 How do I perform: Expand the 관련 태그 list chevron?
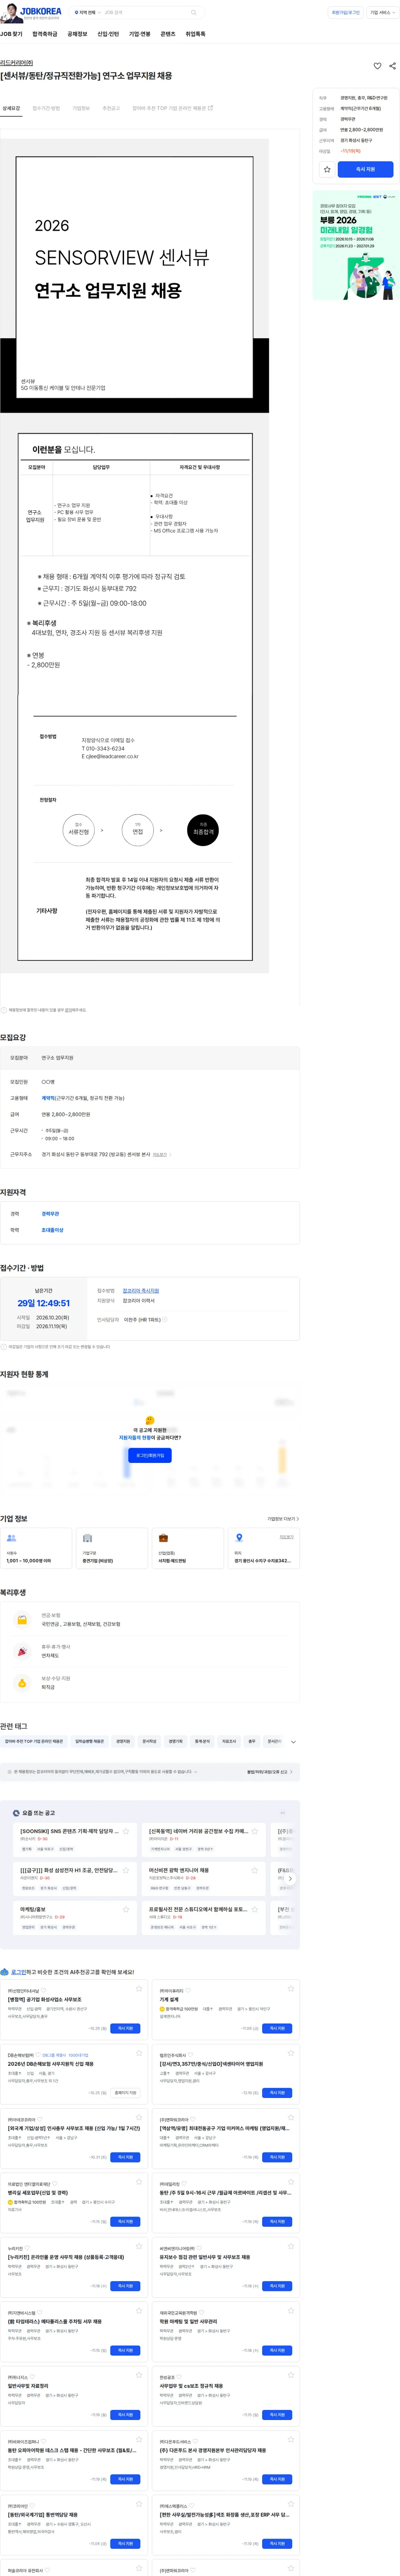[x=293, y=1741]
